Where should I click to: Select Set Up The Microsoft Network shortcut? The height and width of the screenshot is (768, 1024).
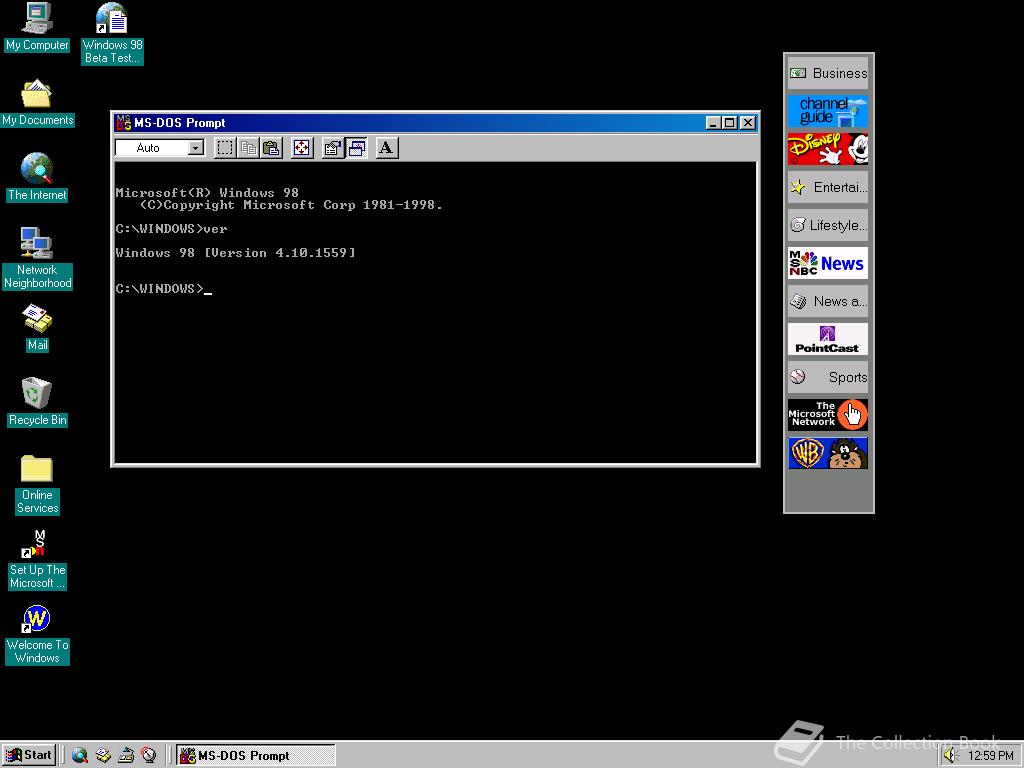click(x=37, y=560)
